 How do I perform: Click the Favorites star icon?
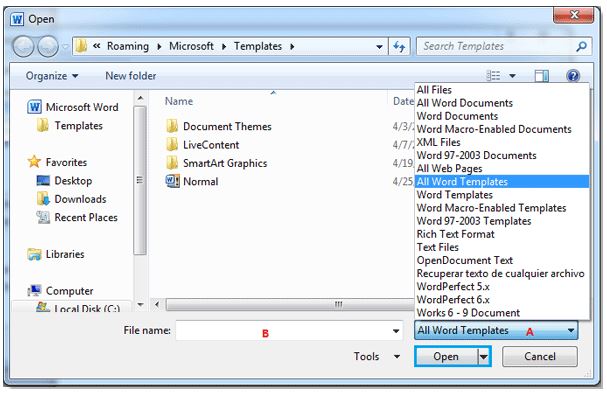34,162
